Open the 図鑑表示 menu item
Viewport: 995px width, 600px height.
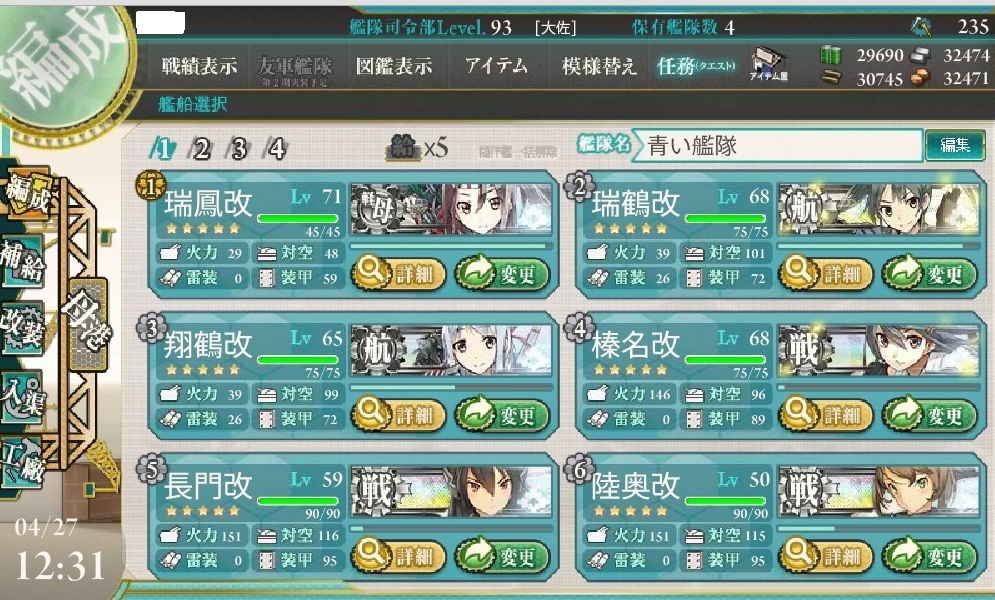coord(394,65)
